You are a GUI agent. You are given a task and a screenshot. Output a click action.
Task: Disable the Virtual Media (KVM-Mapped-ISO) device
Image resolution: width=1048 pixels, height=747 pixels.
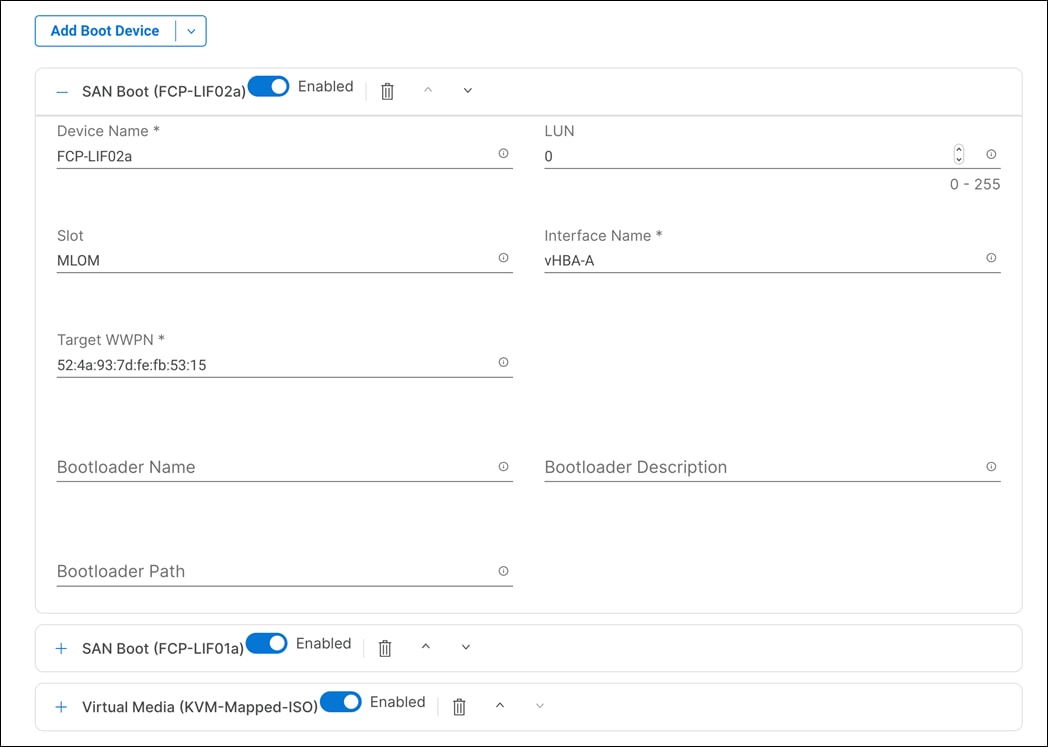tap(340, 702)
